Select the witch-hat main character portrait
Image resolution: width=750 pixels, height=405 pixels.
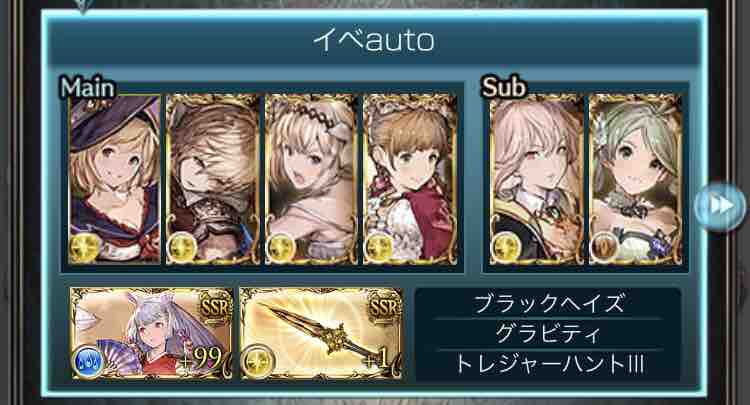(x=114, y=179)
